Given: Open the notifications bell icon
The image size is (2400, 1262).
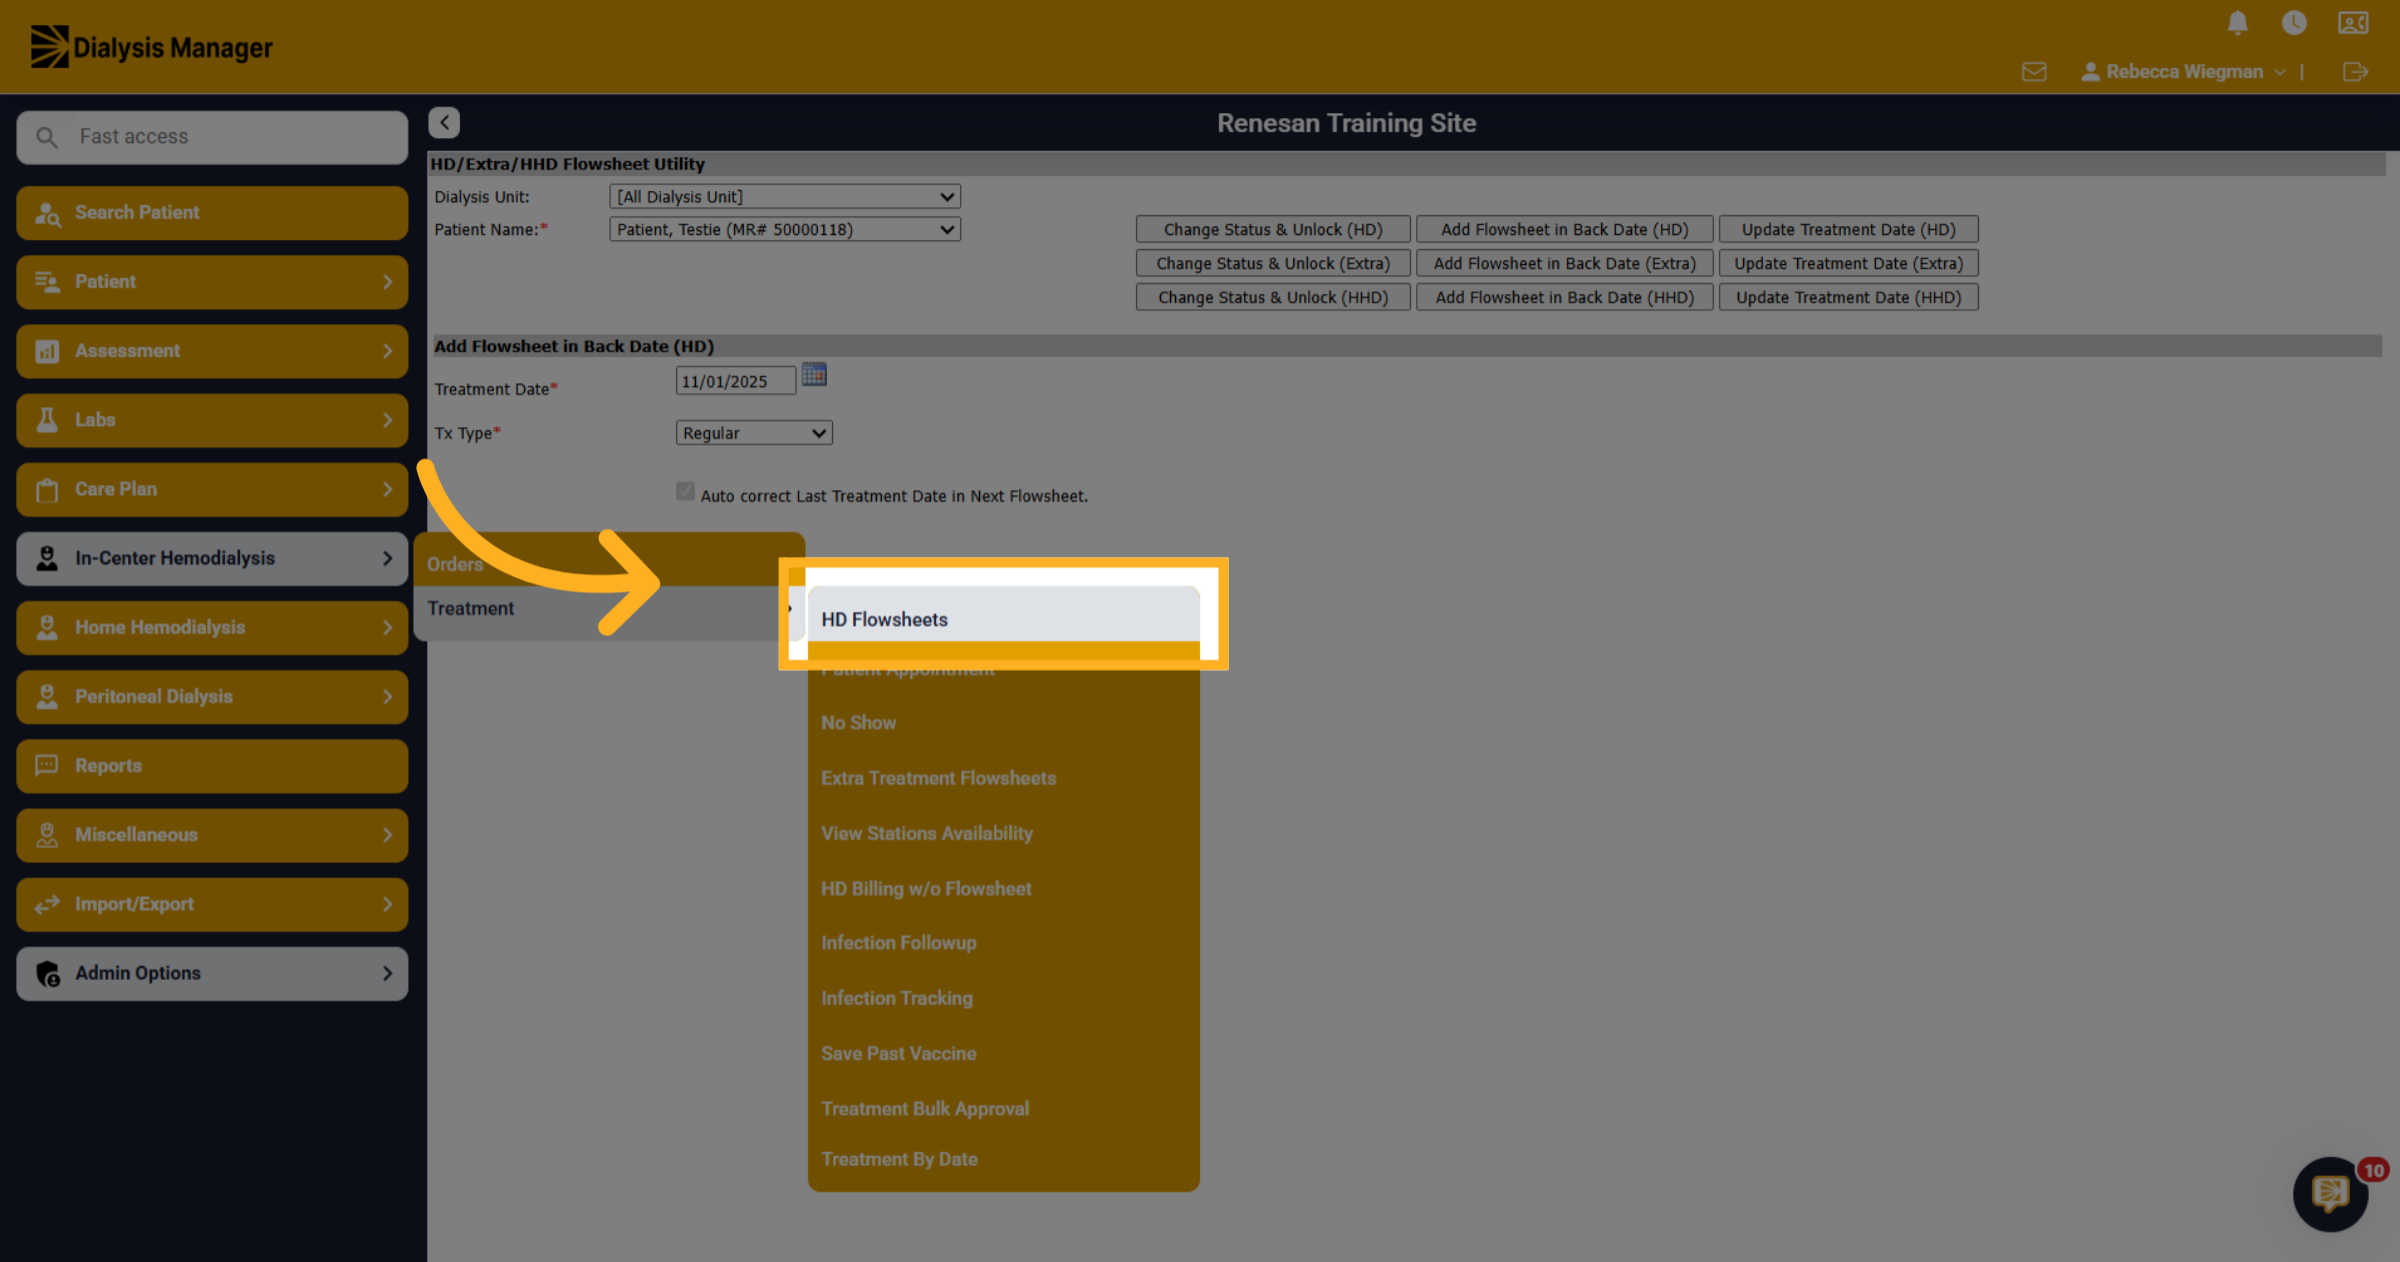Looking at the screenshot, I should (x=2238, y=23).
